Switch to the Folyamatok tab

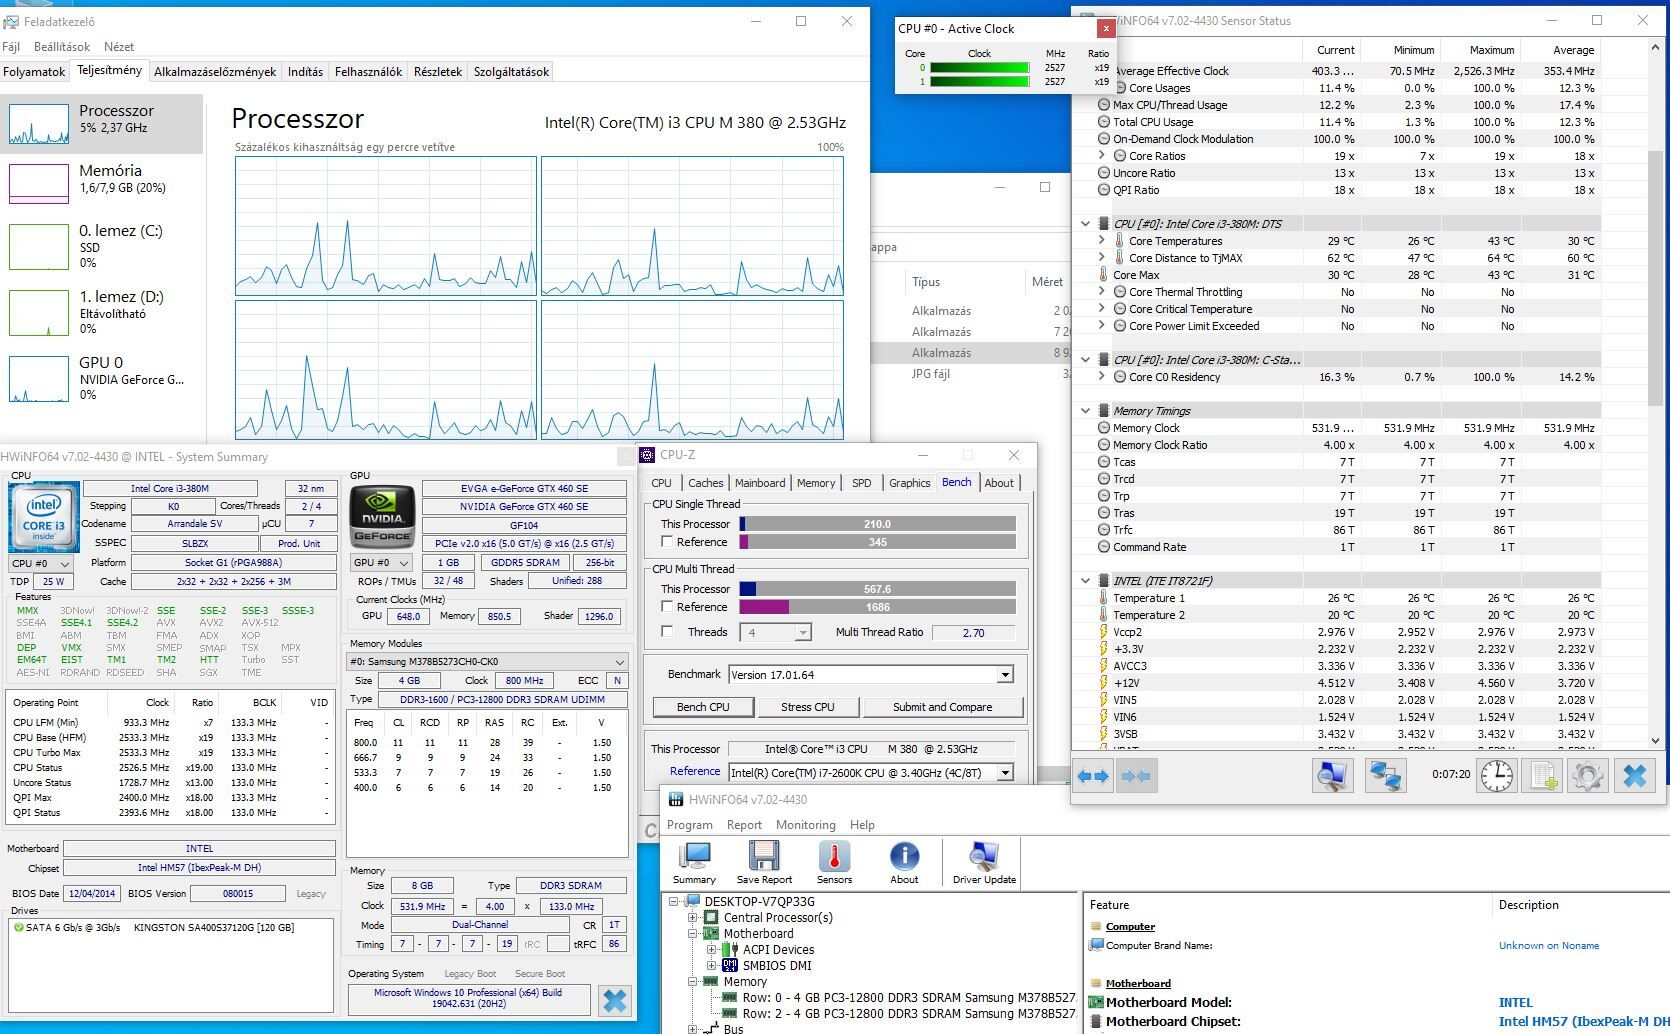pyautogui.click(x=34, y=72)
